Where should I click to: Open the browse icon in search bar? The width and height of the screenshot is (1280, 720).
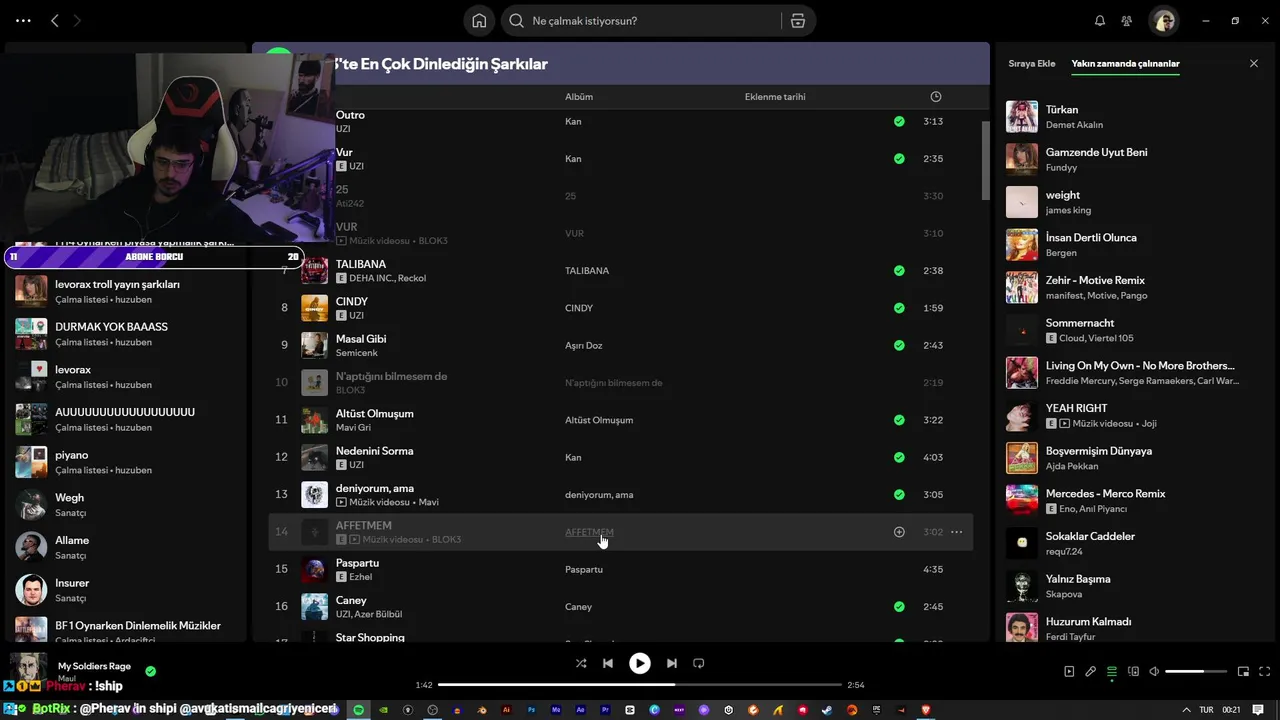(x=797, y=21)
